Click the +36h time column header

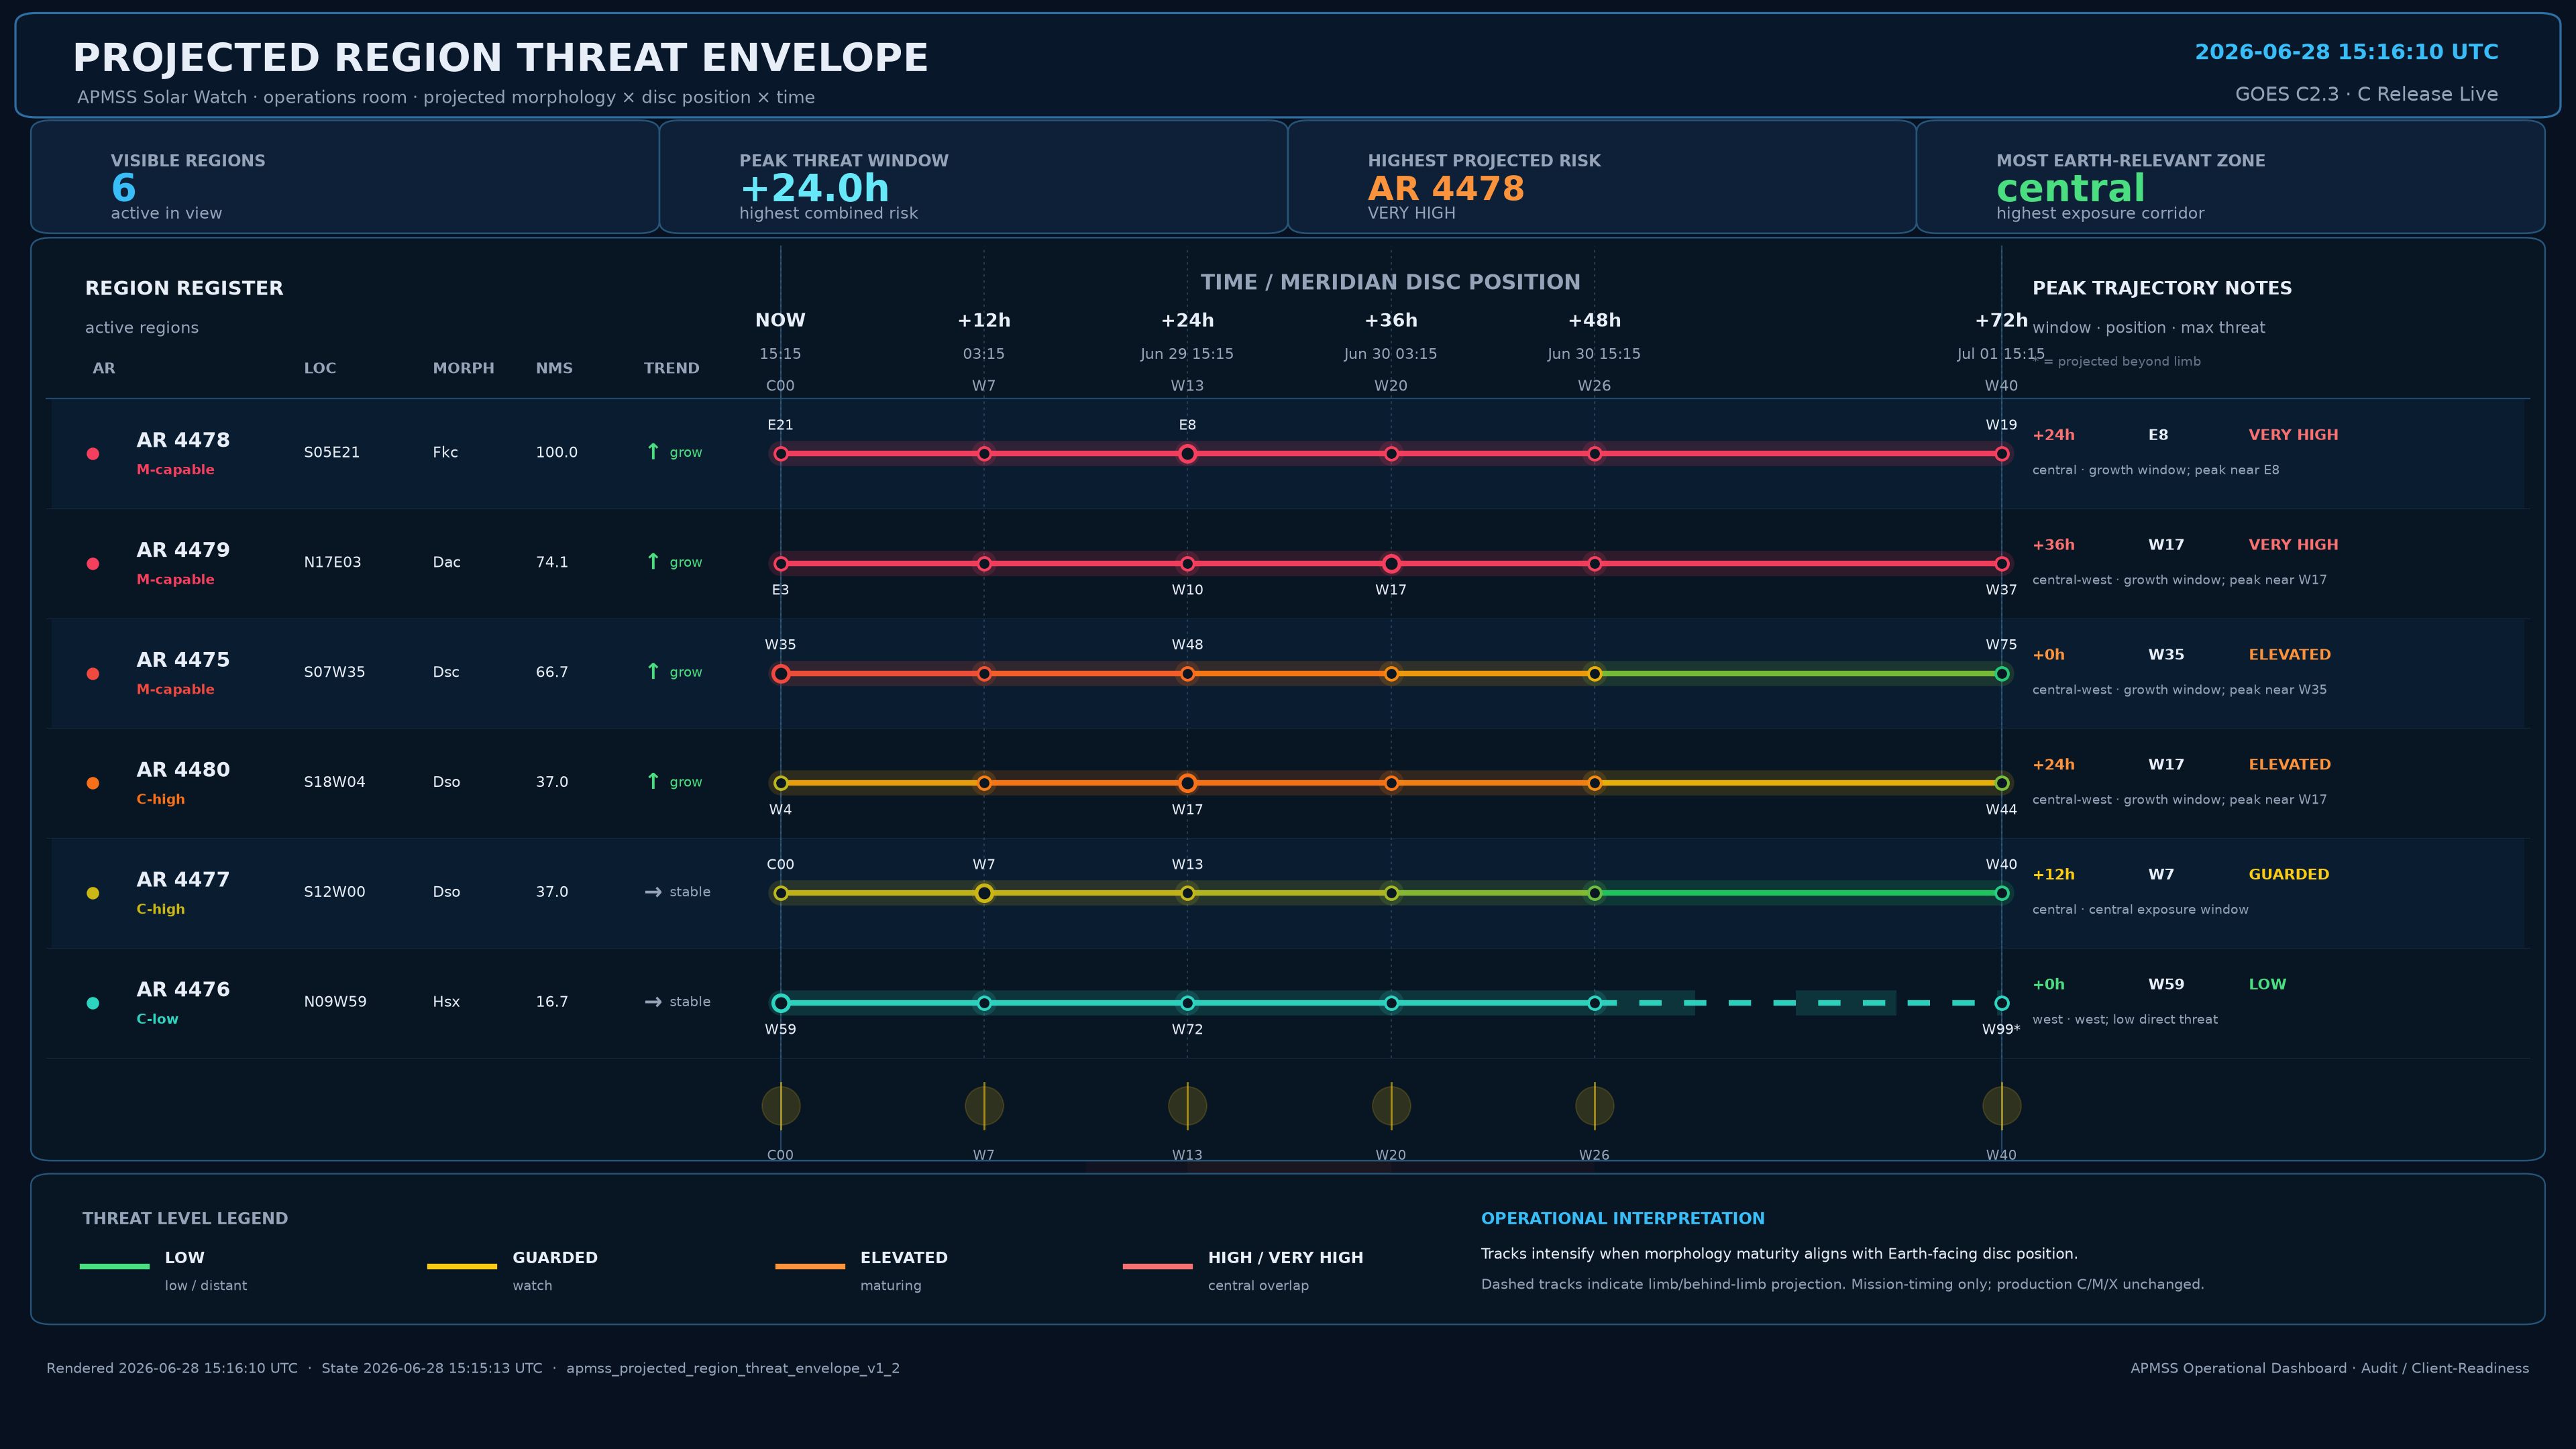pyautogui.click(x=1391, y=320)
